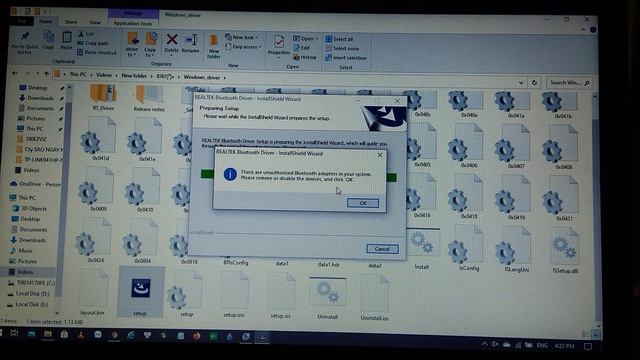This screenshot has height=360, width=640.
Task: Select the ISSetup.dll file
Action: click(564, 251)
